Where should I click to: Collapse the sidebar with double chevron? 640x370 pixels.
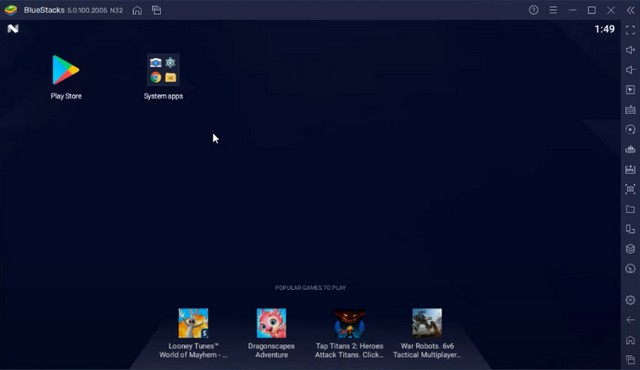(631, 10)
